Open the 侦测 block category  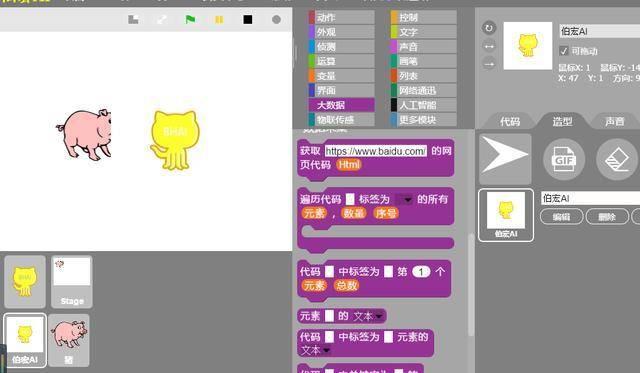[342, 47]
